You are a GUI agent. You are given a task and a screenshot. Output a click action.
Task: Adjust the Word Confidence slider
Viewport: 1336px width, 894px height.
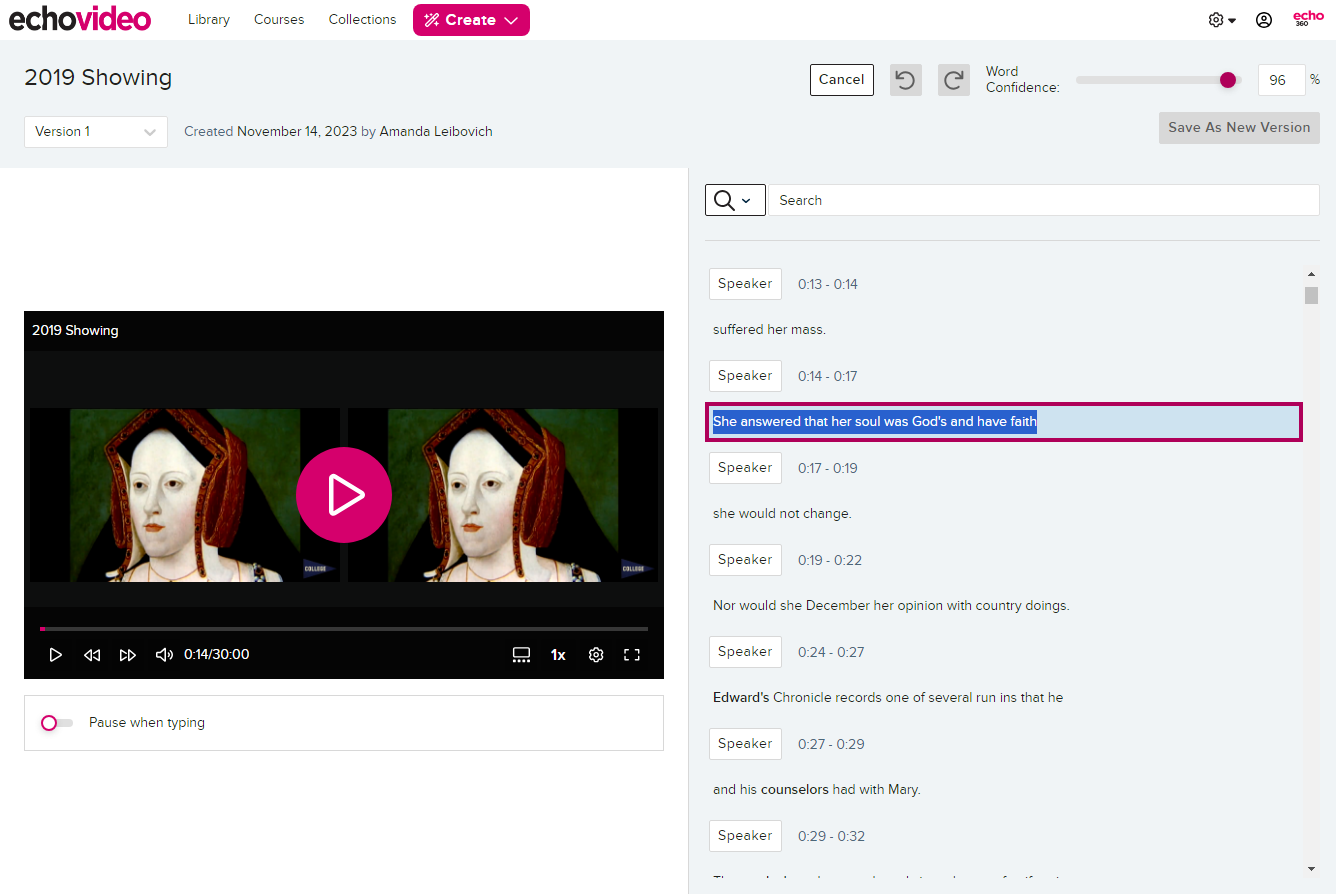pyautogui.click(x=1228, y=79)
